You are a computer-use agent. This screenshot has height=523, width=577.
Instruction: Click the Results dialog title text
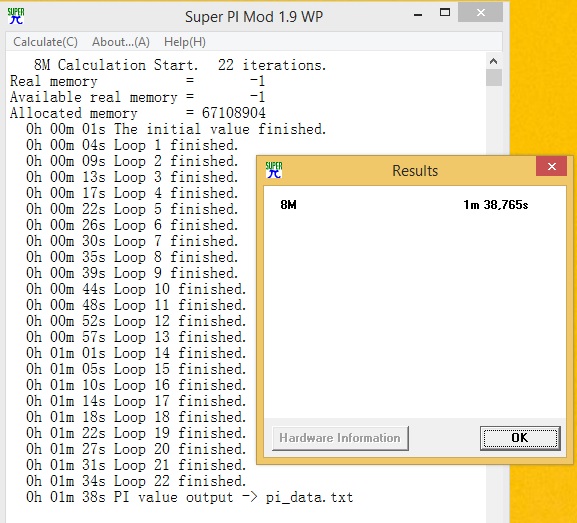pos(415,171)
